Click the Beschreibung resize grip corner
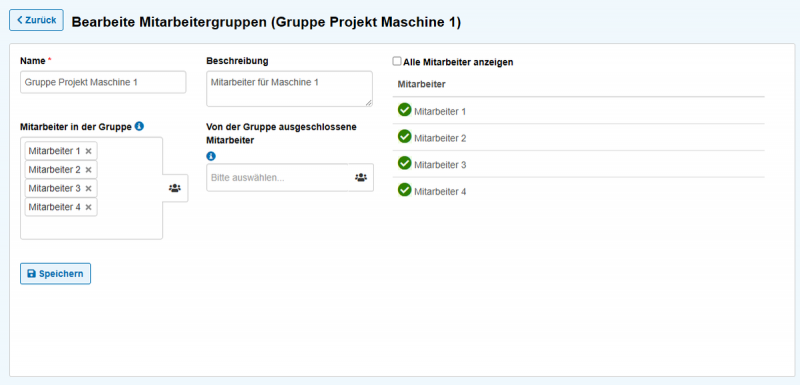 coord(368,102)
